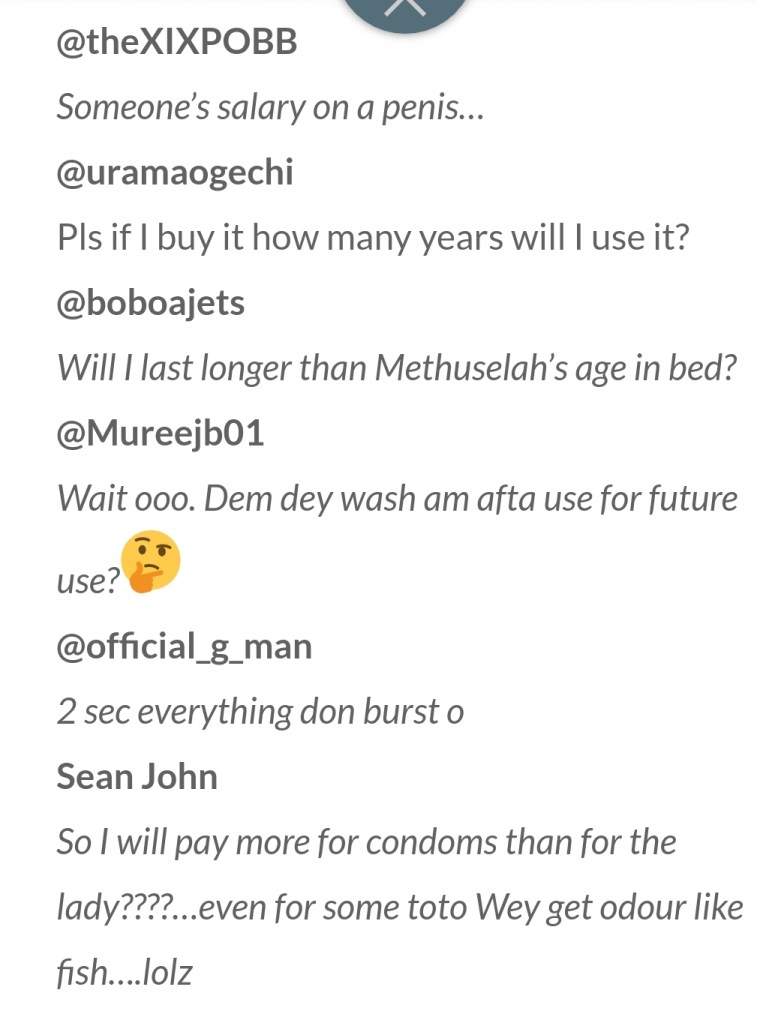Image resolution: width=757 pixels, height=1023 pixels.
Task: Click the "2 sec everything don burst o" comment
Action: tap(260, 711)
